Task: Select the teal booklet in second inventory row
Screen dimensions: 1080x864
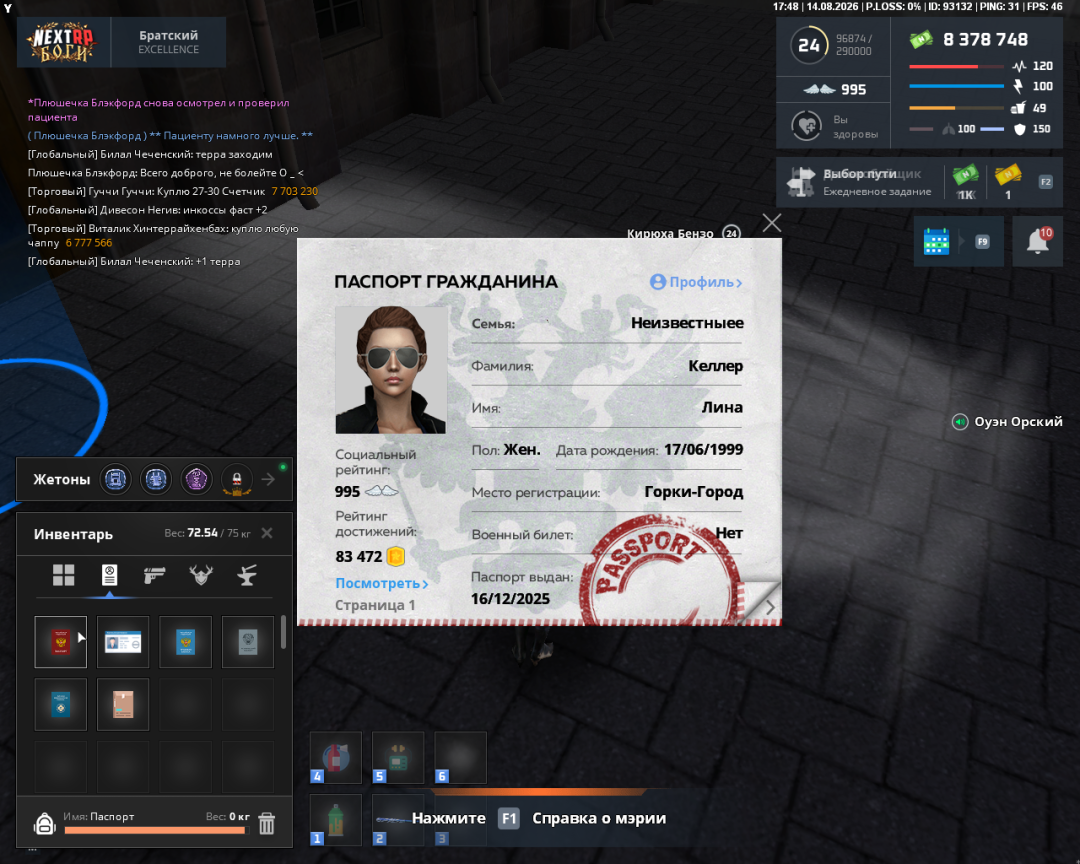Action: 61,704
